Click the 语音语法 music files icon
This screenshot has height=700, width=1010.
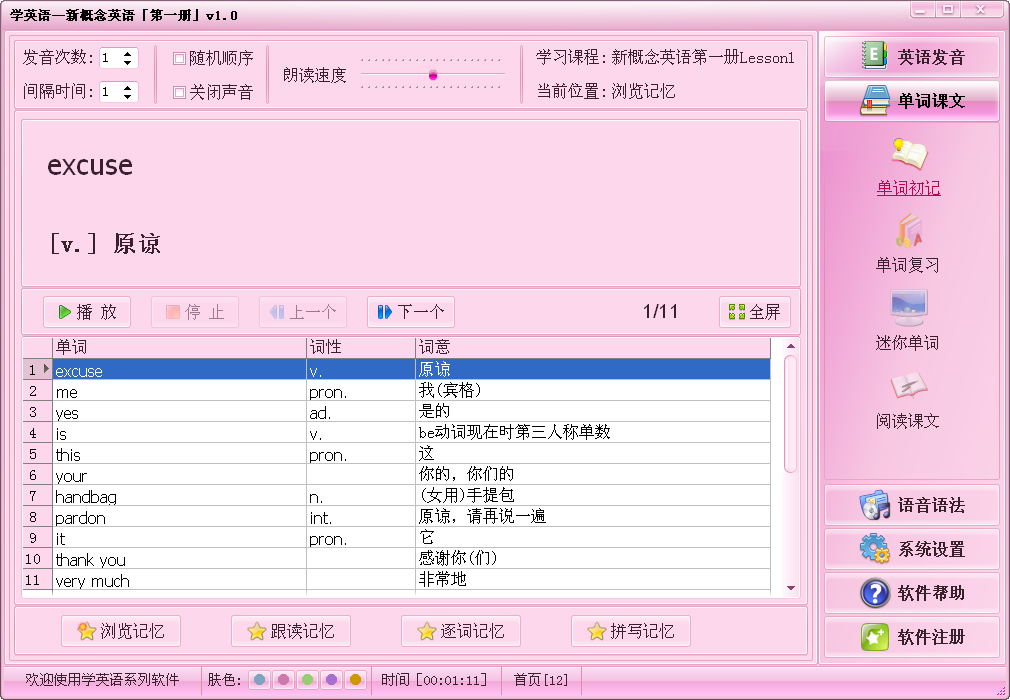tap(874, 505)
